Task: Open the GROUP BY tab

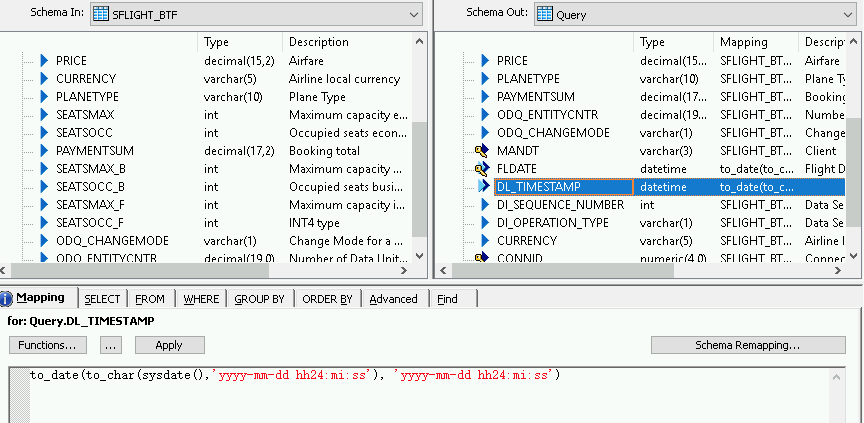Action: [x=259, y=299]
